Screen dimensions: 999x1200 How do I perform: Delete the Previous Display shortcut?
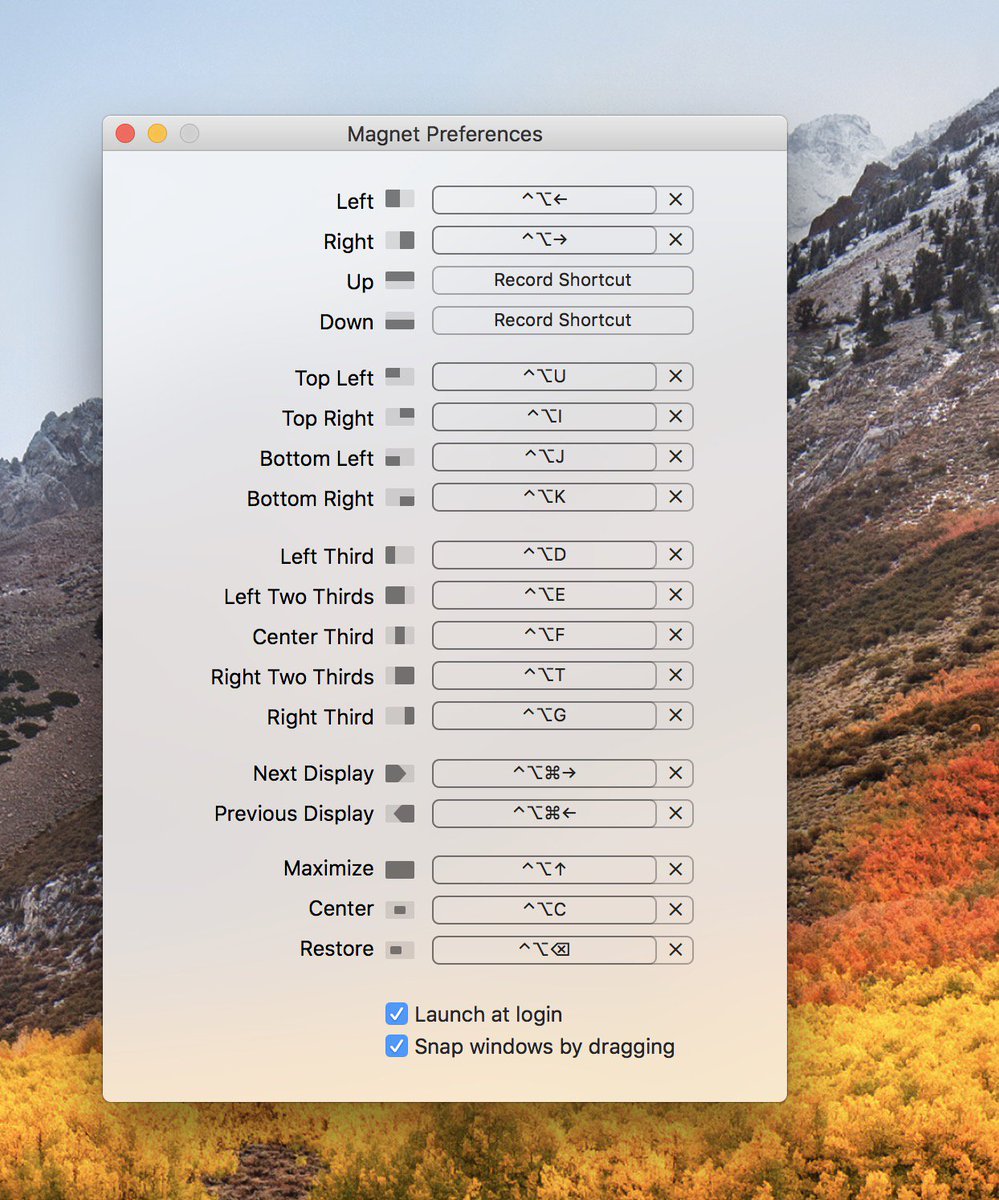point(675,813)
